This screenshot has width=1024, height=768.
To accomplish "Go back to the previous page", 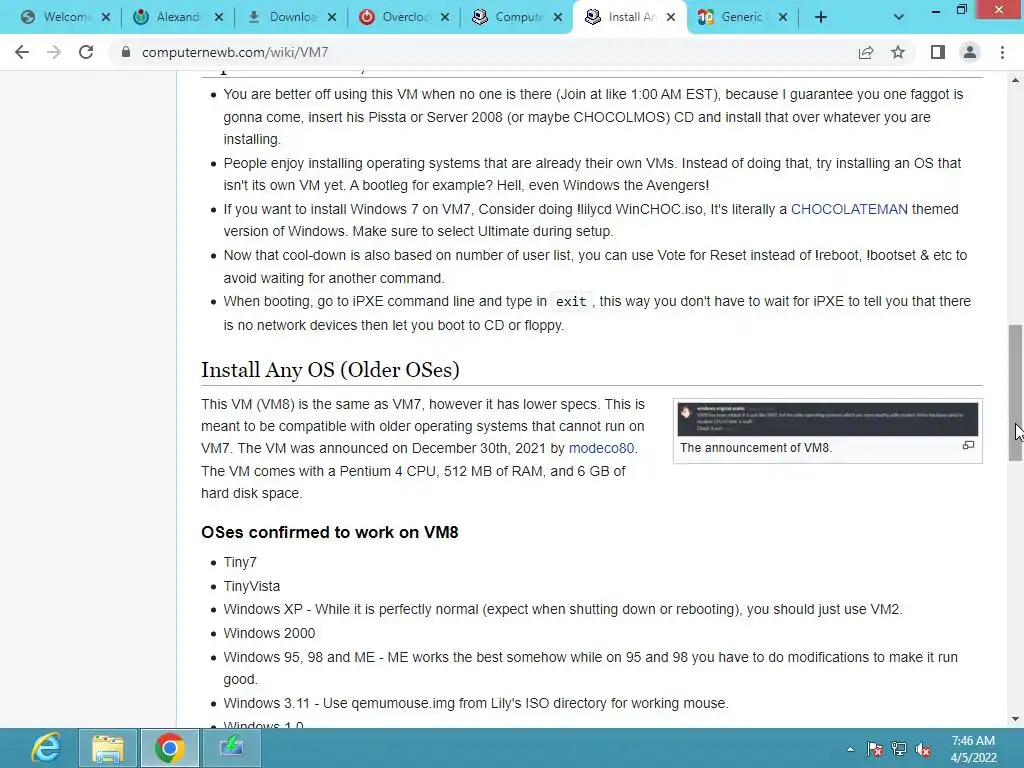I will click(22, 52).
